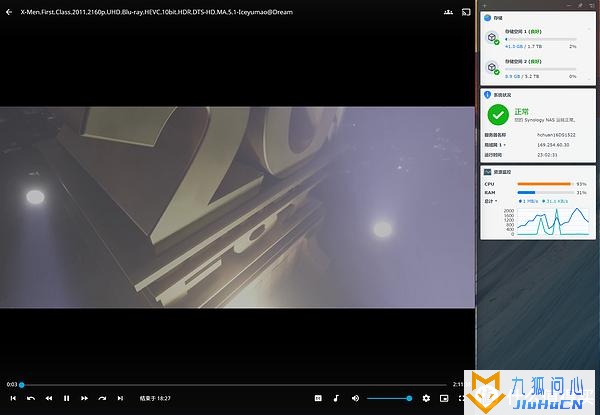Minimize the Synology widget panel
The height and width of the screenshot is (415, 600).
coord(570,5)
